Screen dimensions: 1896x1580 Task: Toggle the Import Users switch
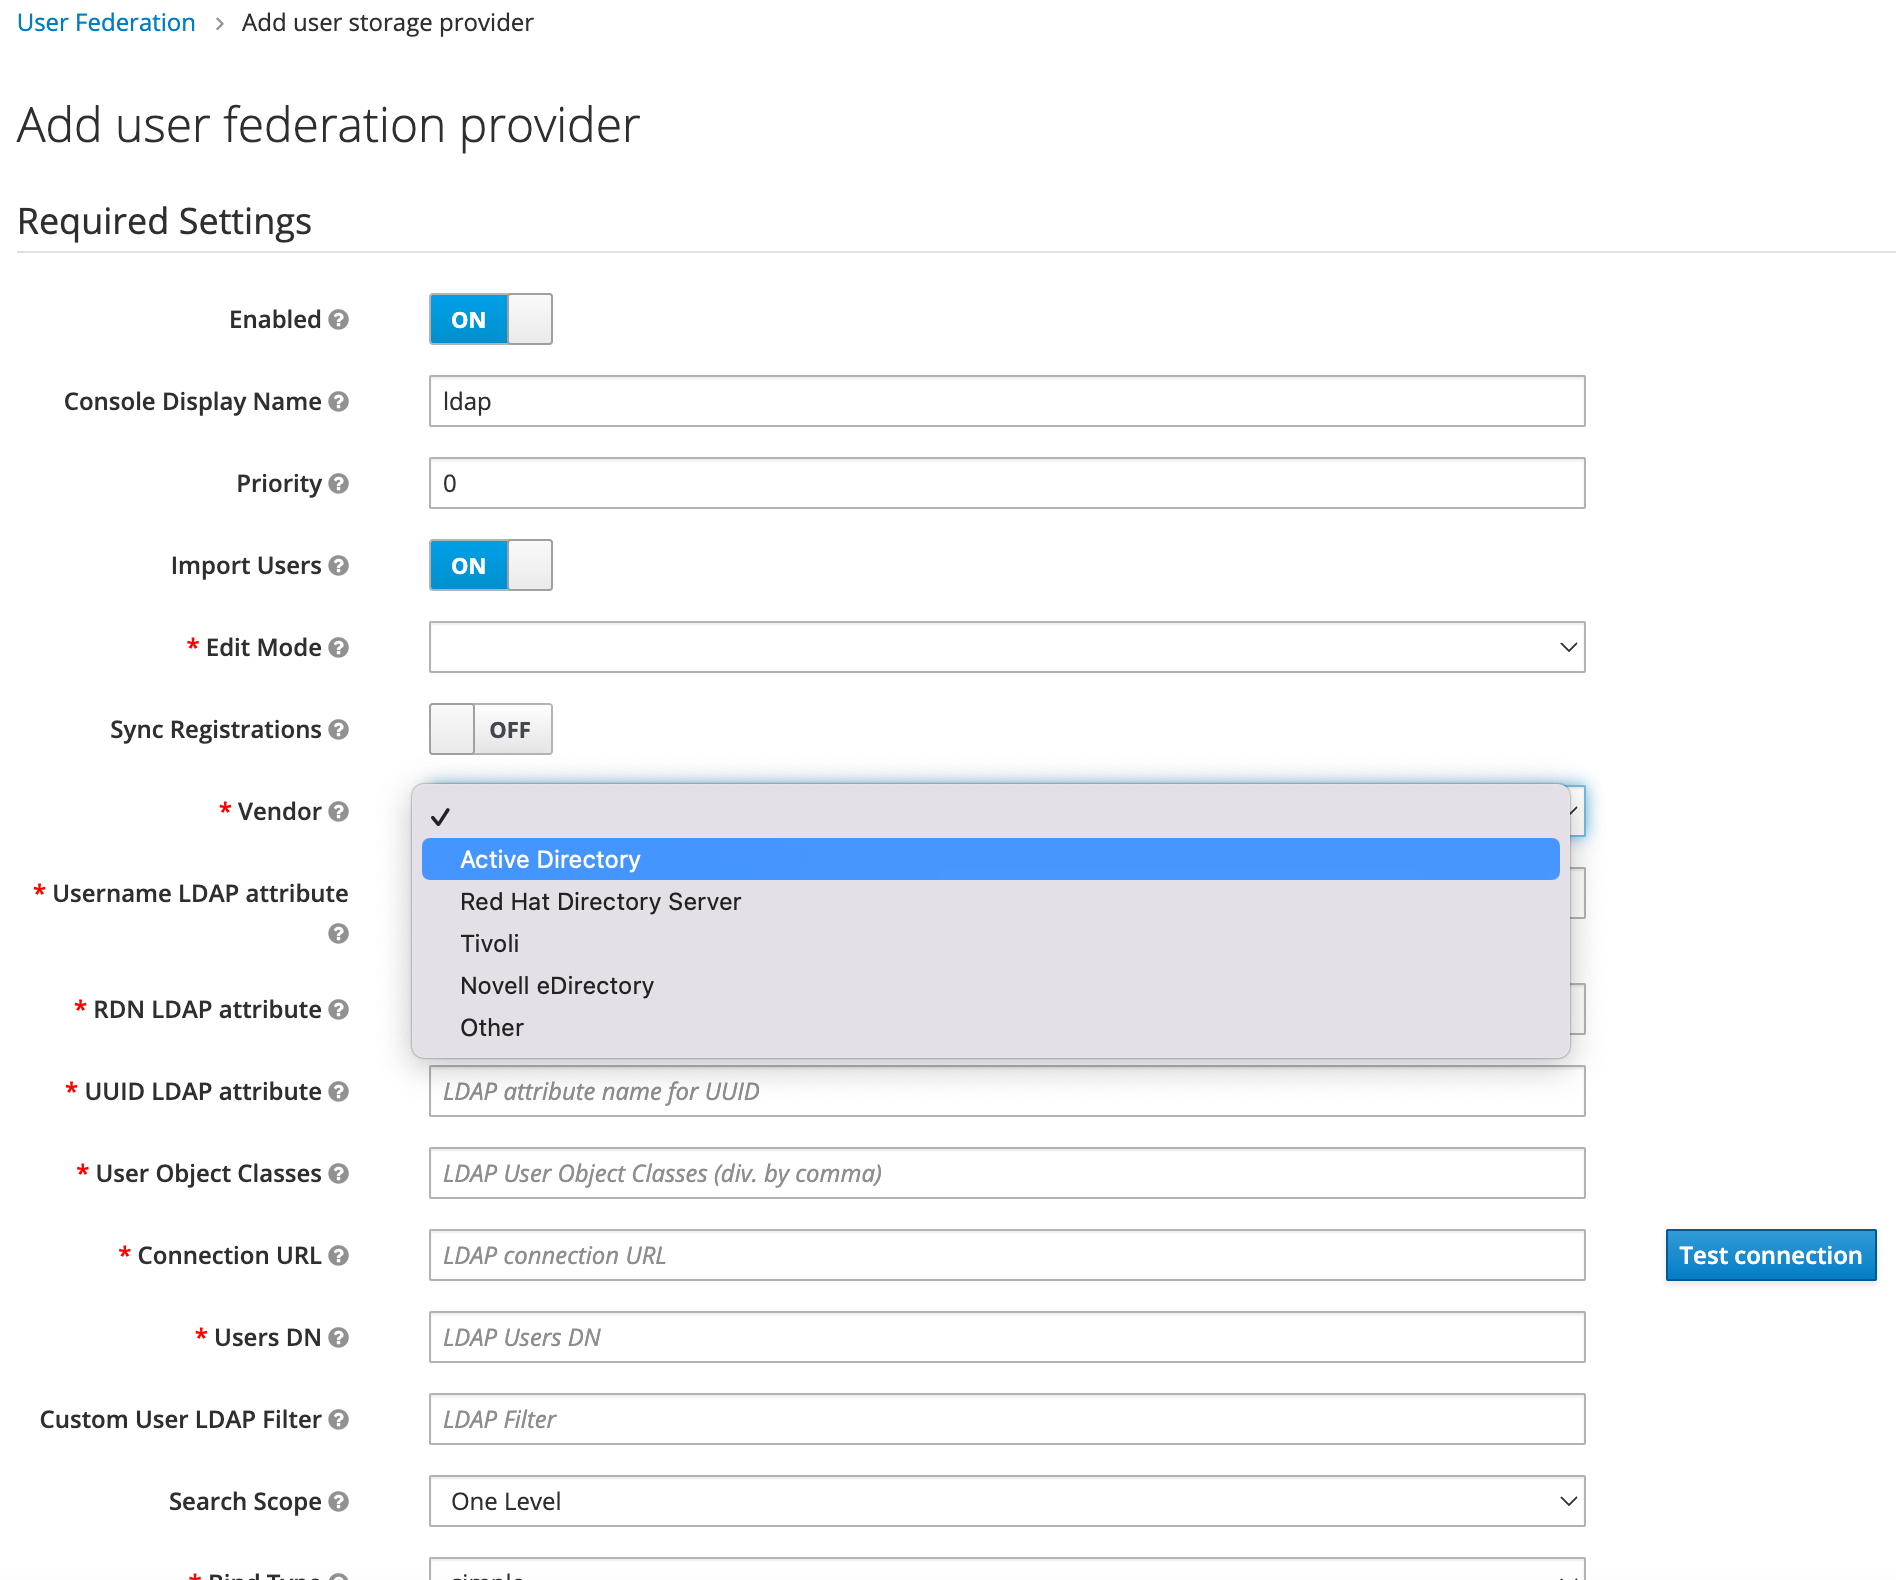point(491,565)
